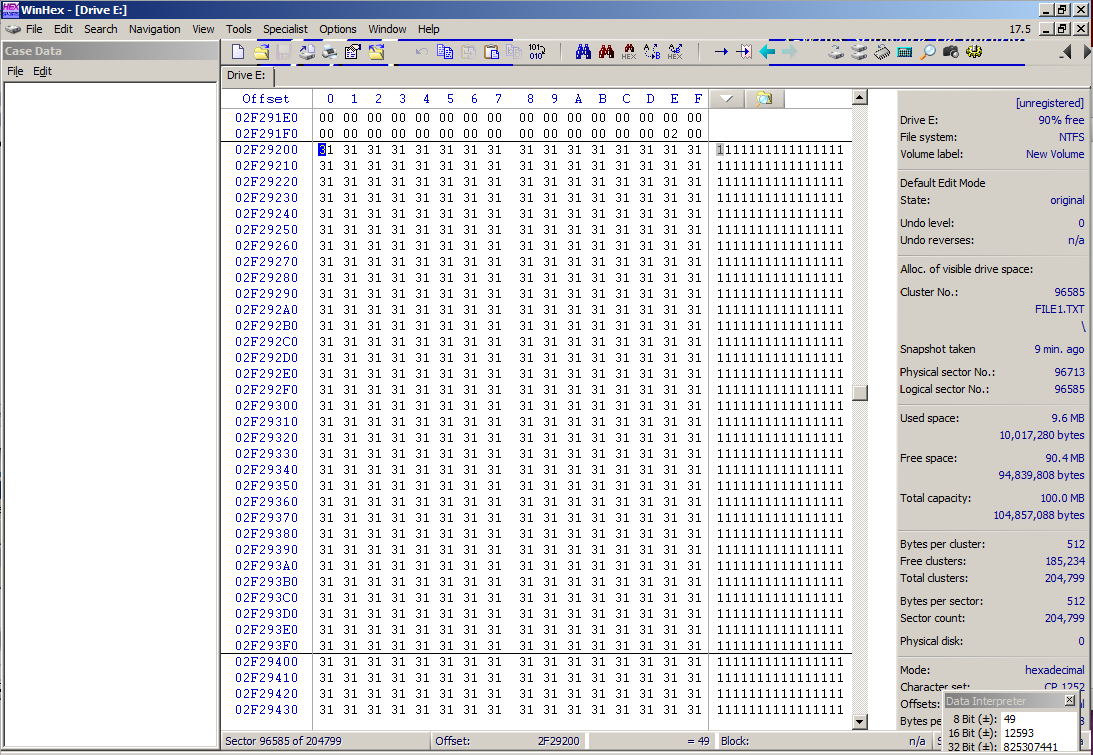Screen dimensions: 1093x755
Task: Click the magnifying glass analysis icon
Action: 928,52
